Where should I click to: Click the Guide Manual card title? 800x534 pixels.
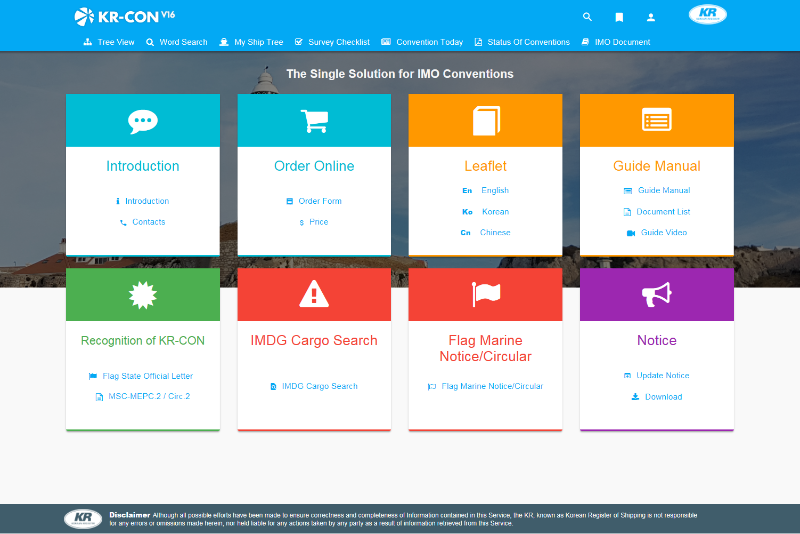[657, 166]
